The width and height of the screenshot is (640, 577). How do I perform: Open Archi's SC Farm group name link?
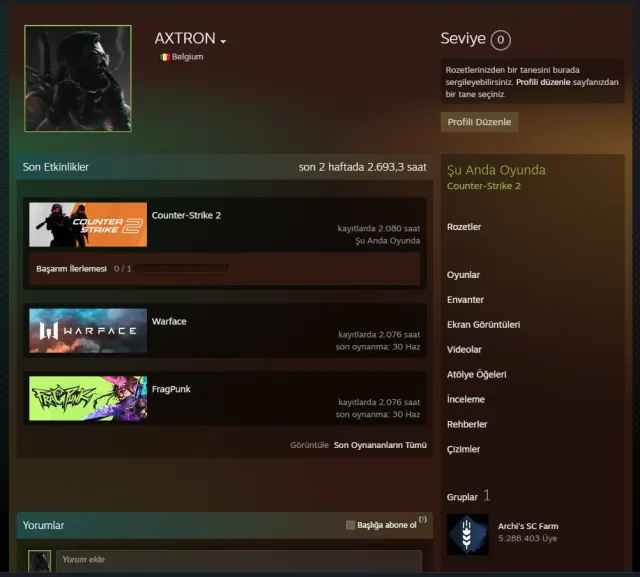pos(528,526)
